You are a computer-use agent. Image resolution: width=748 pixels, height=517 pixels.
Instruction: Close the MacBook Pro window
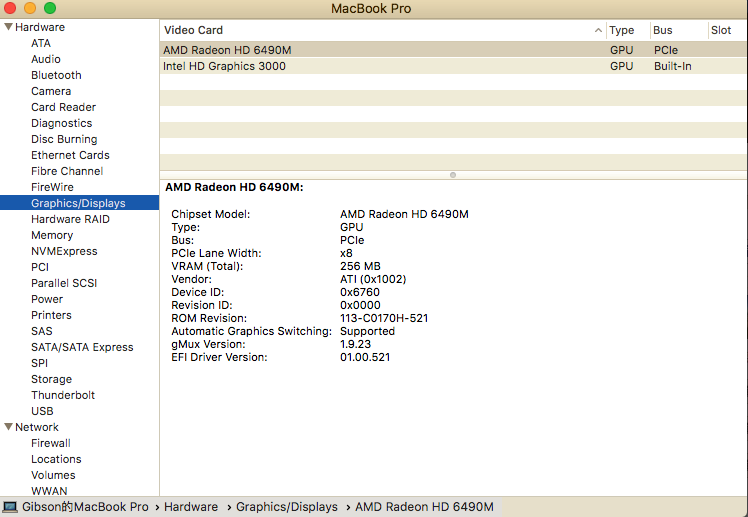(10, 8)
